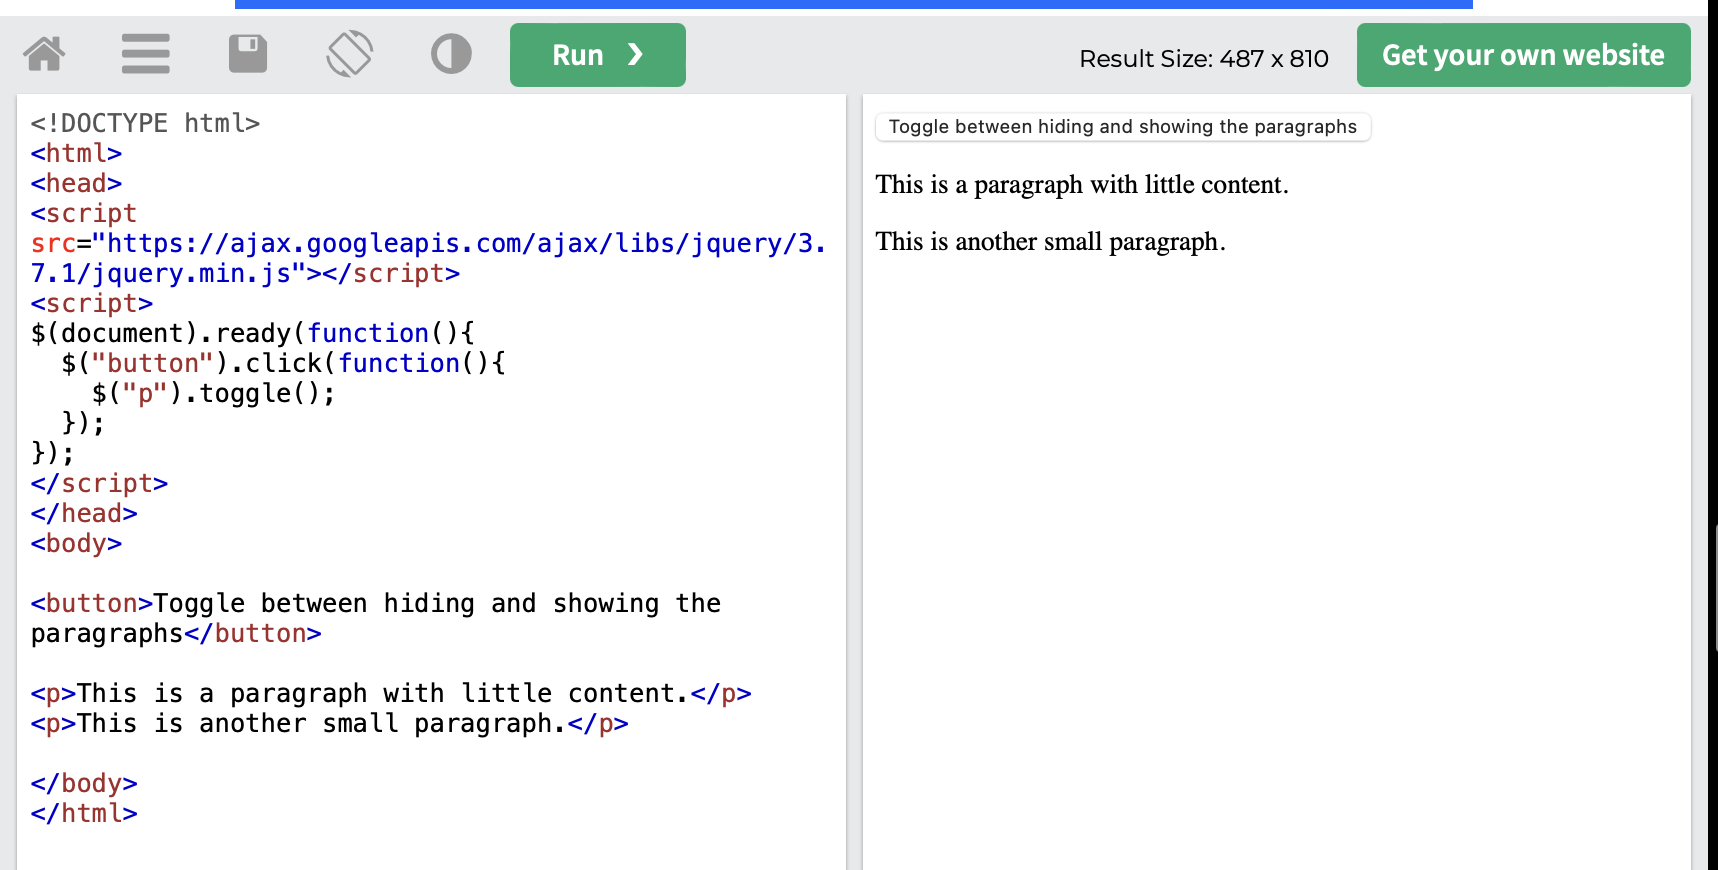Toggle dark mode contrast icon

[x=451, y=54]
